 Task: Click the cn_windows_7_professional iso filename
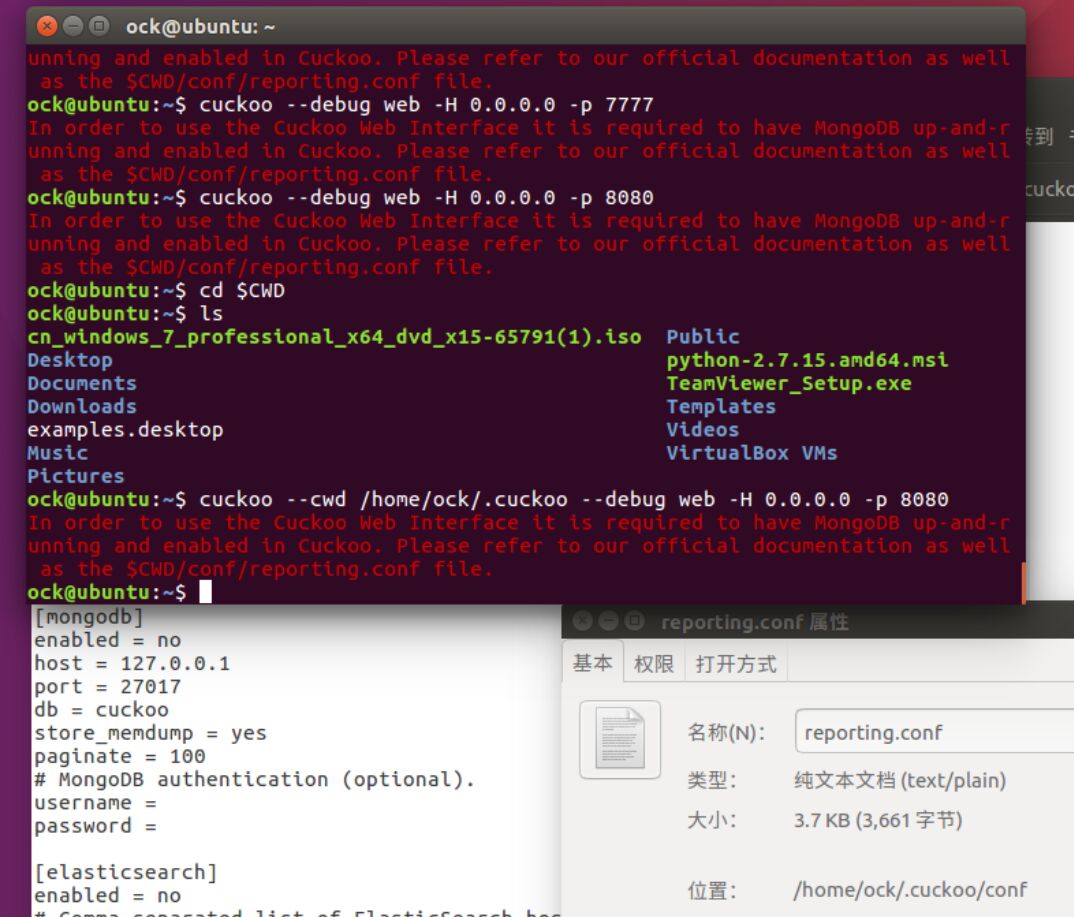[x=334, y=337]
